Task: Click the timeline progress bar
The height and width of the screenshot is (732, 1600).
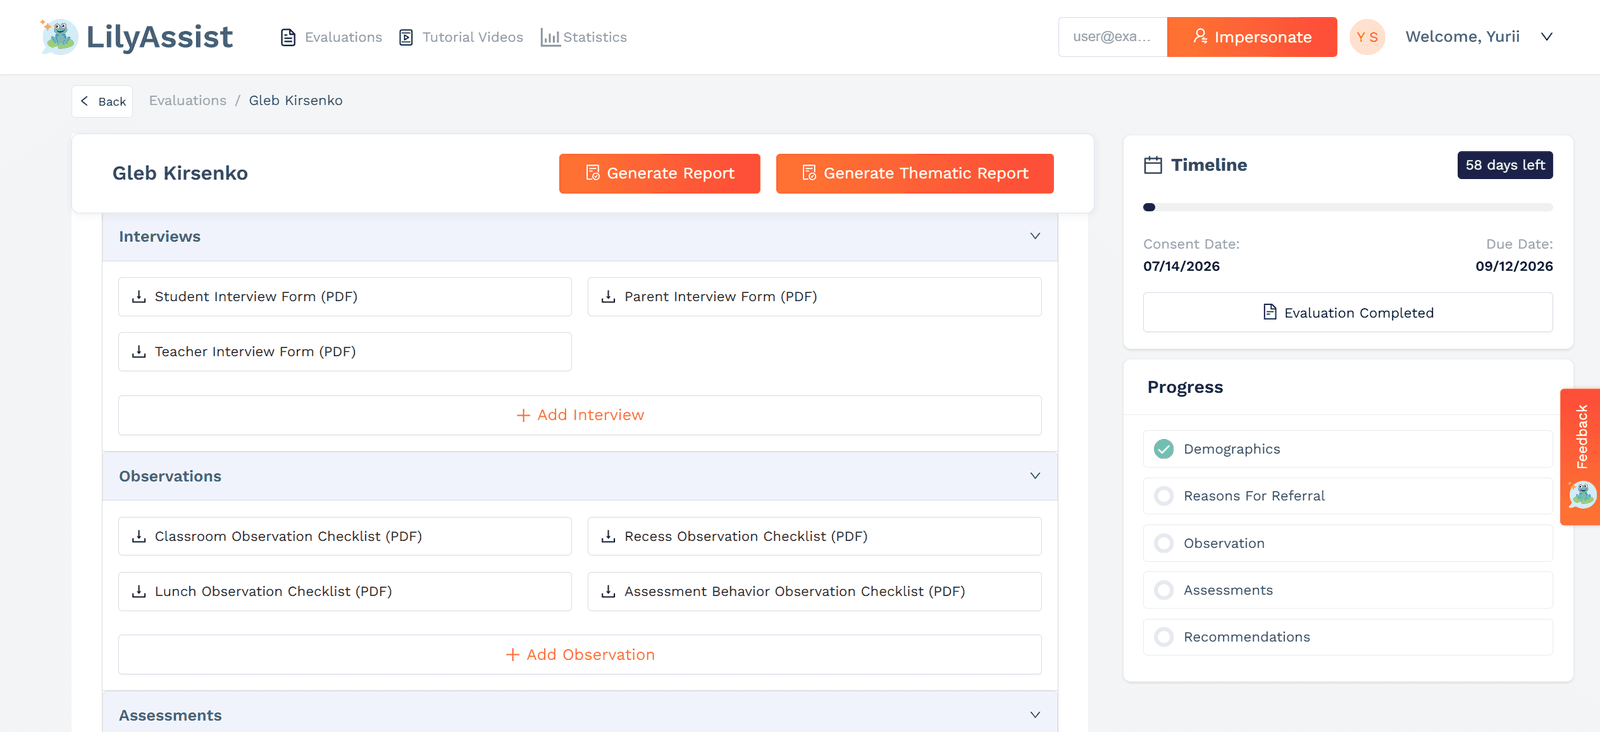Action: [x=1348, y=207]
